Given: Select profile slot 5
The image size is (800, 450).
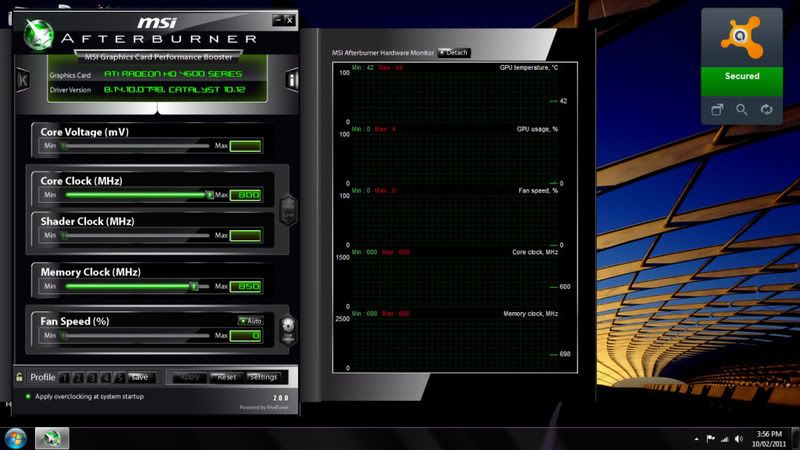Looking at the screenshot, I should [119, 377].
